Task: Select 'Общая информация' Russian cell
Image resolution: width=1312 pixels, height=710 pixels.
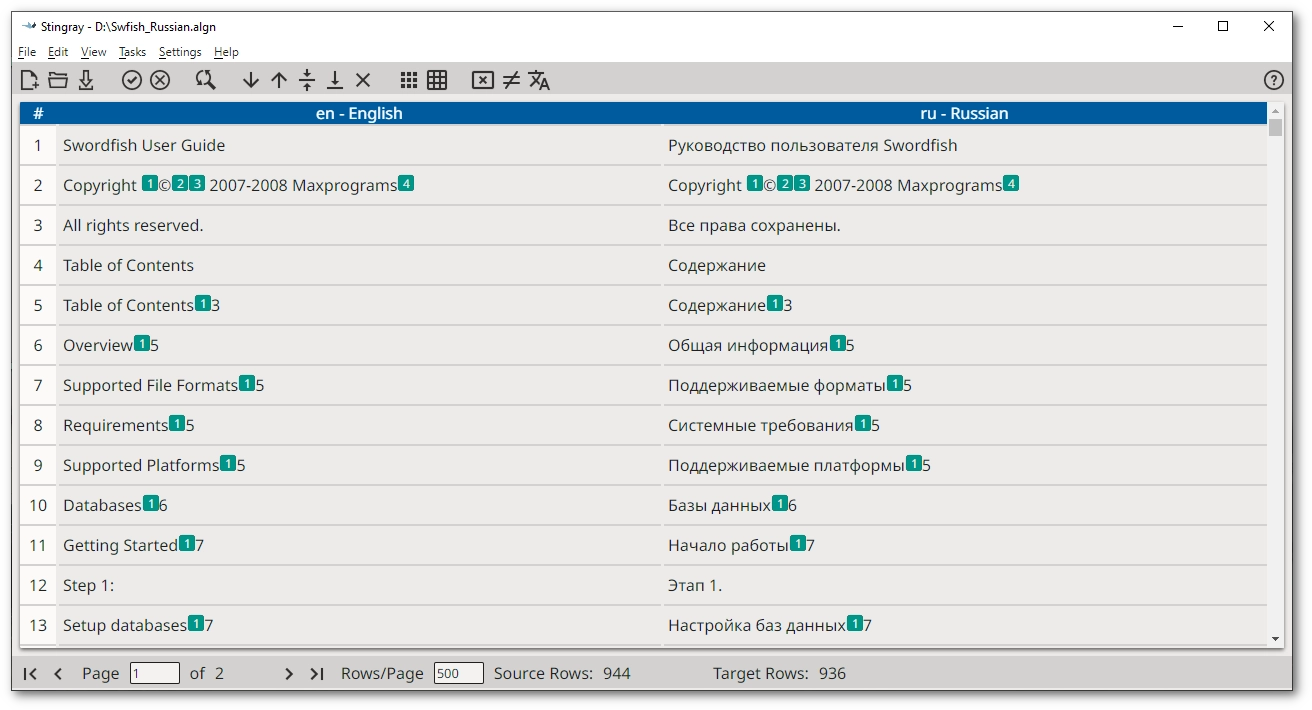Action: (965, 345)
